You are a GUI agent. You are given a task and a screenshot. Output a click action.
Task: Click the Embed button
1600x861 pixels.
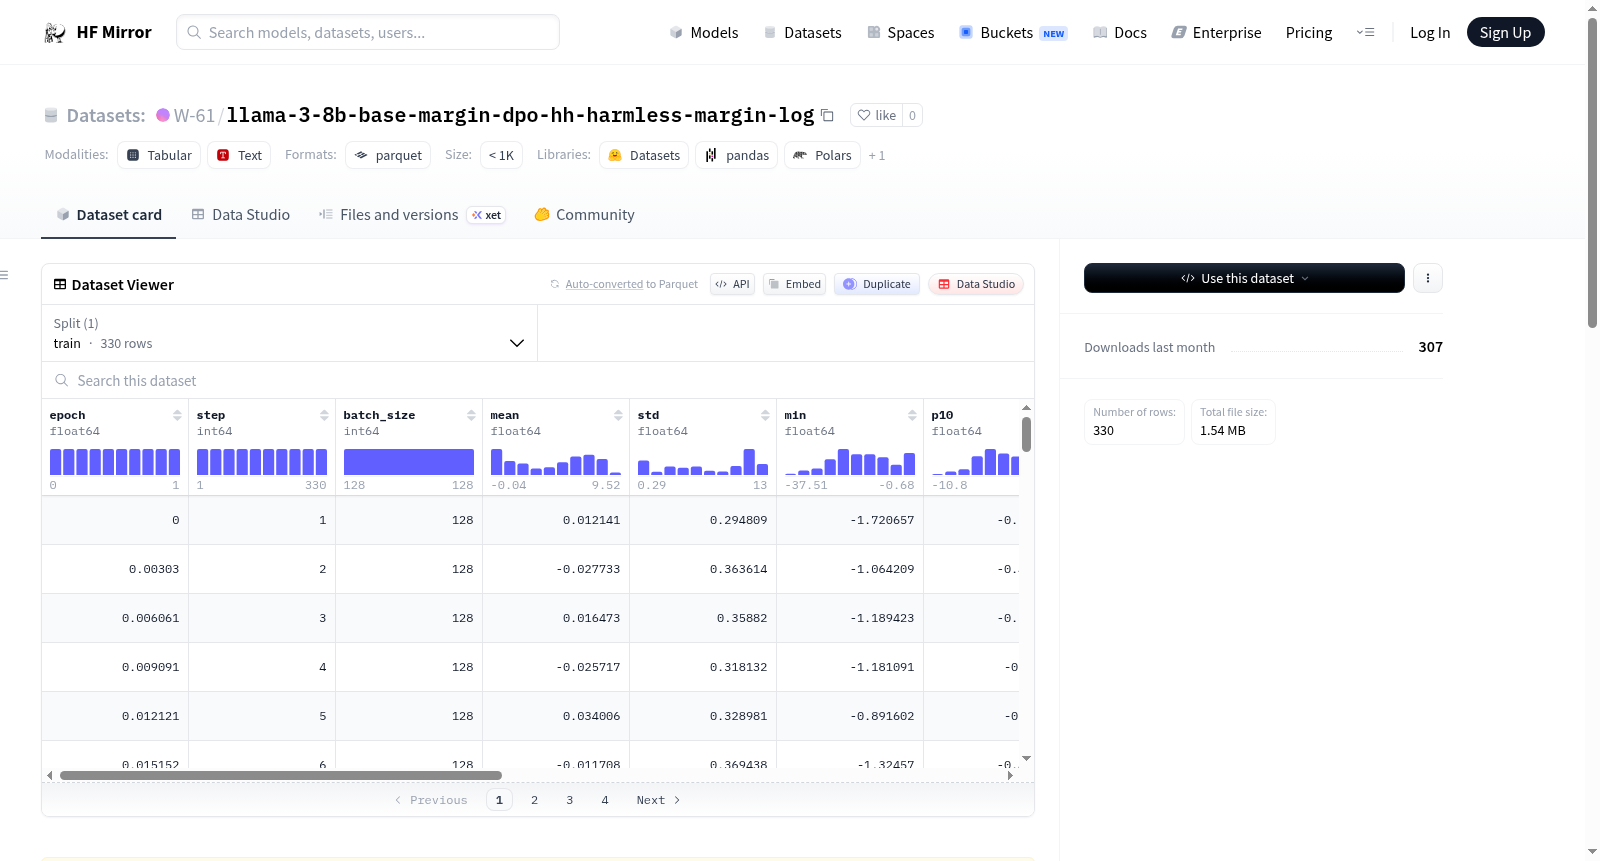click(x=795, y=284)
